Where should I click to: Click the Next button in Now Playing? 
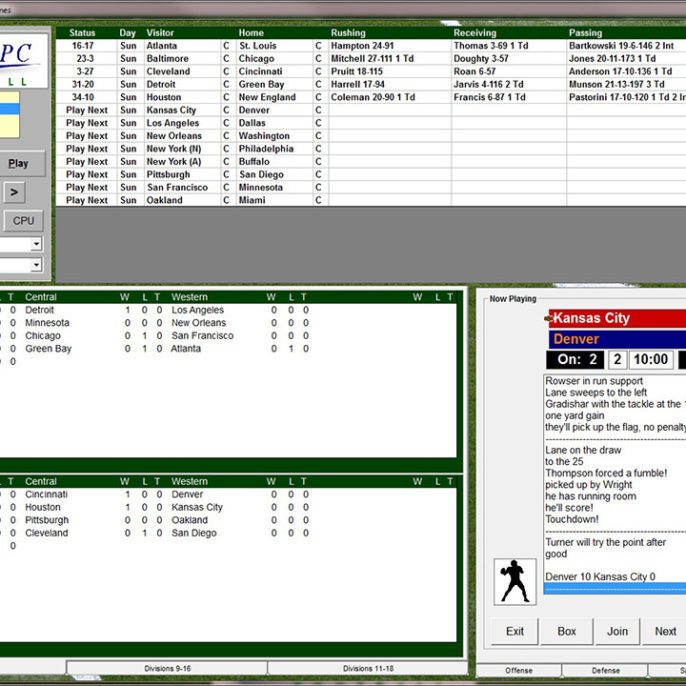point(665,631)
